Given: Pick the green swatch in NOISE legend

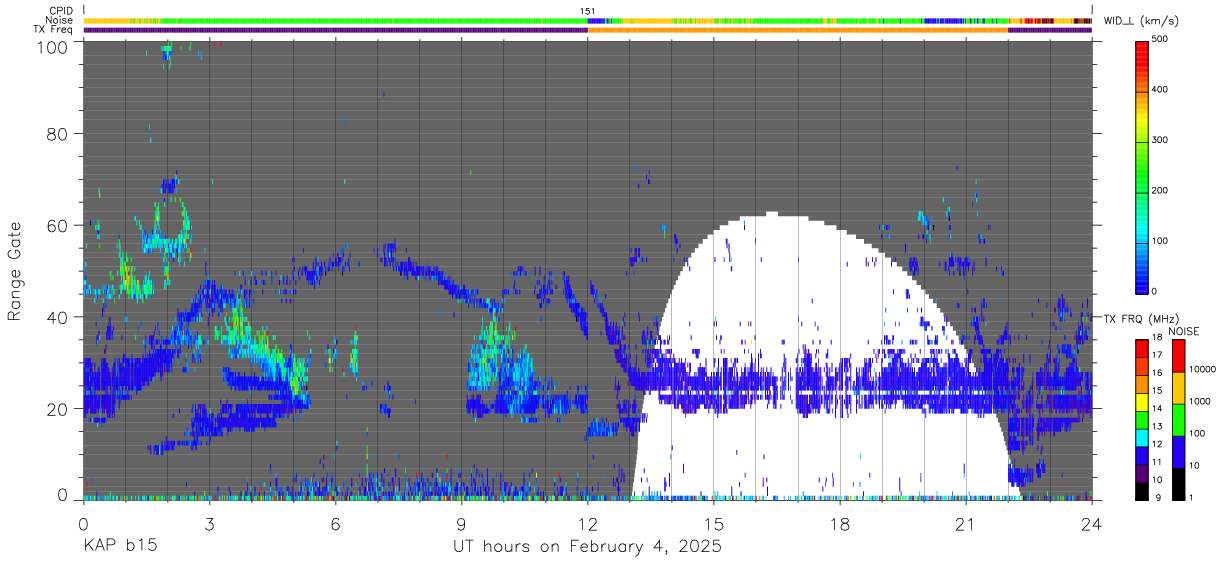Looking at the screenshot, I should pyautogui.click(x=1178, y=419).
